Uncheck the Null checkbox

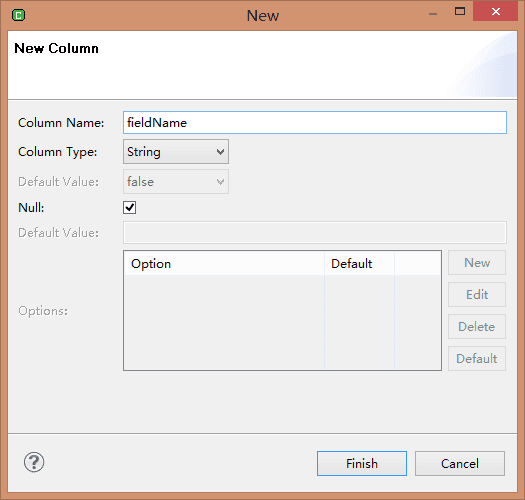(x=130, y=207)
